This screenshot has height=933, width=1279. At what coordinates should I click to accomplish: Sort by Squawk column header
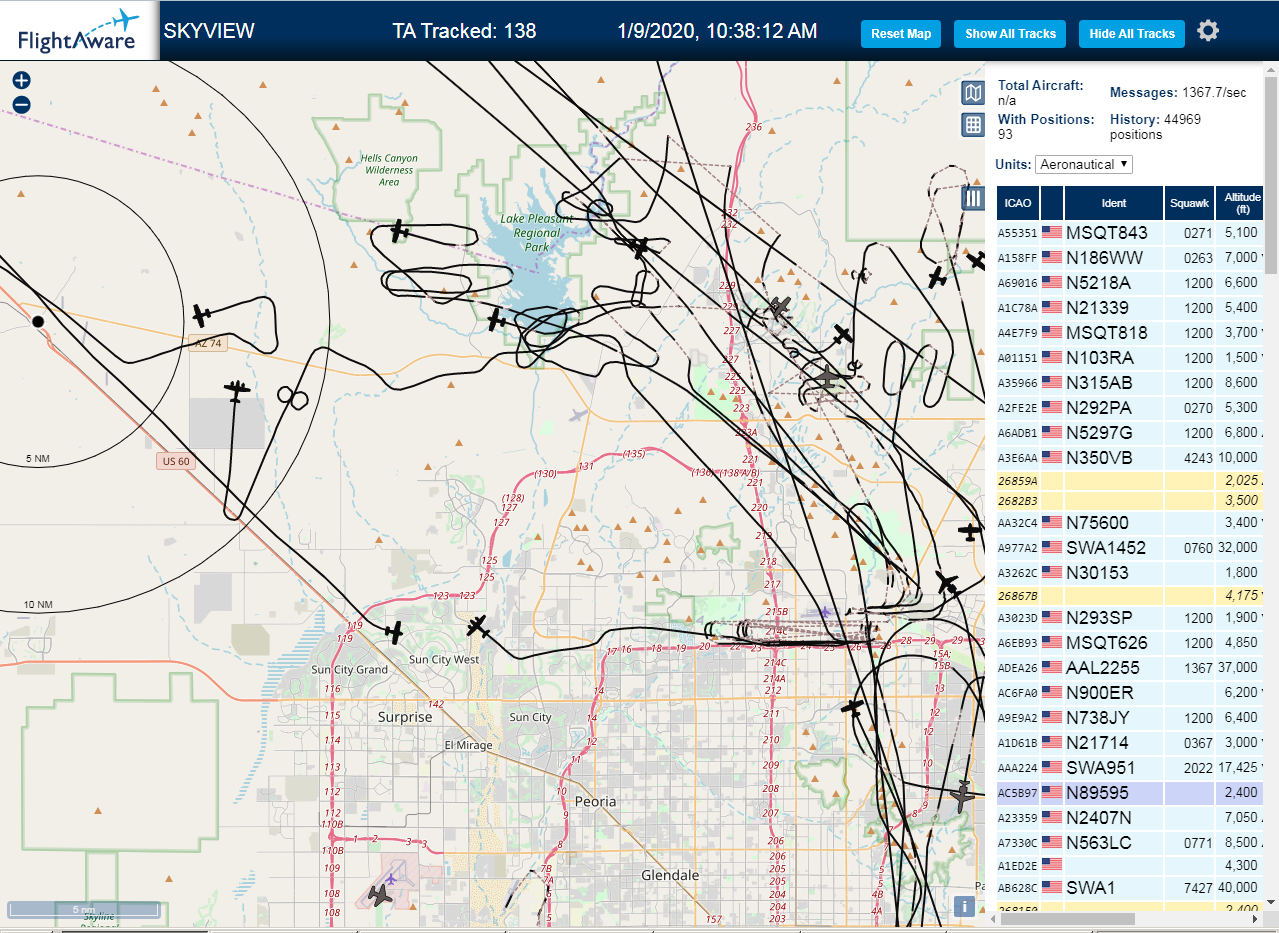tap(1189, 203)
